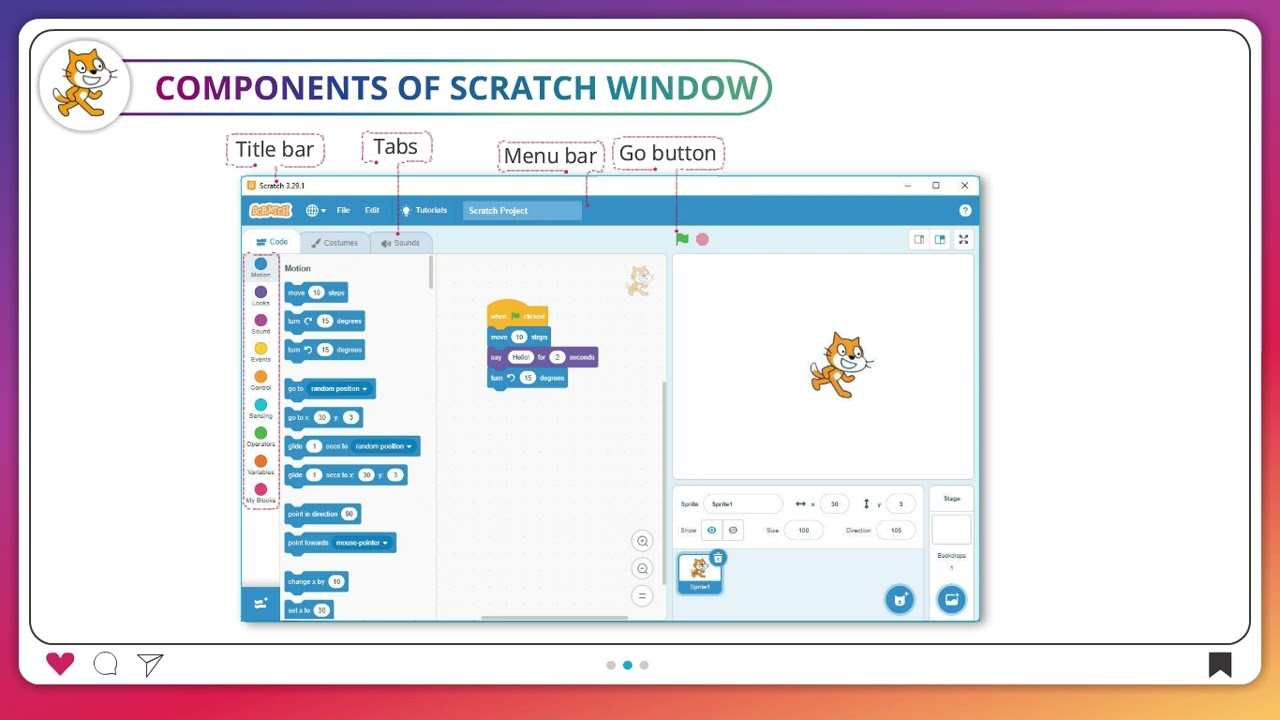Click the help question mark icon

coord(965,210)
